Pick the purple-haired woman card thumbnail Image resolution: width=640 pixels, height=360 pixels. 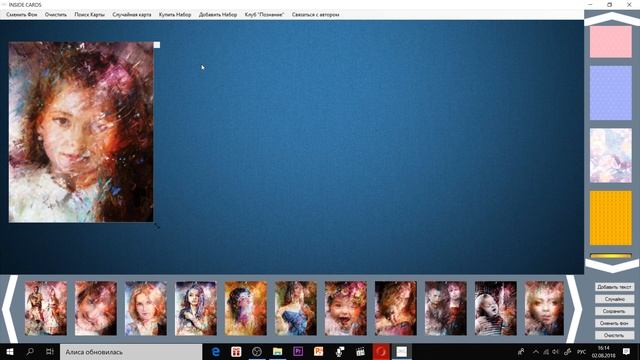pyautogui.click(x=196, y=308)
